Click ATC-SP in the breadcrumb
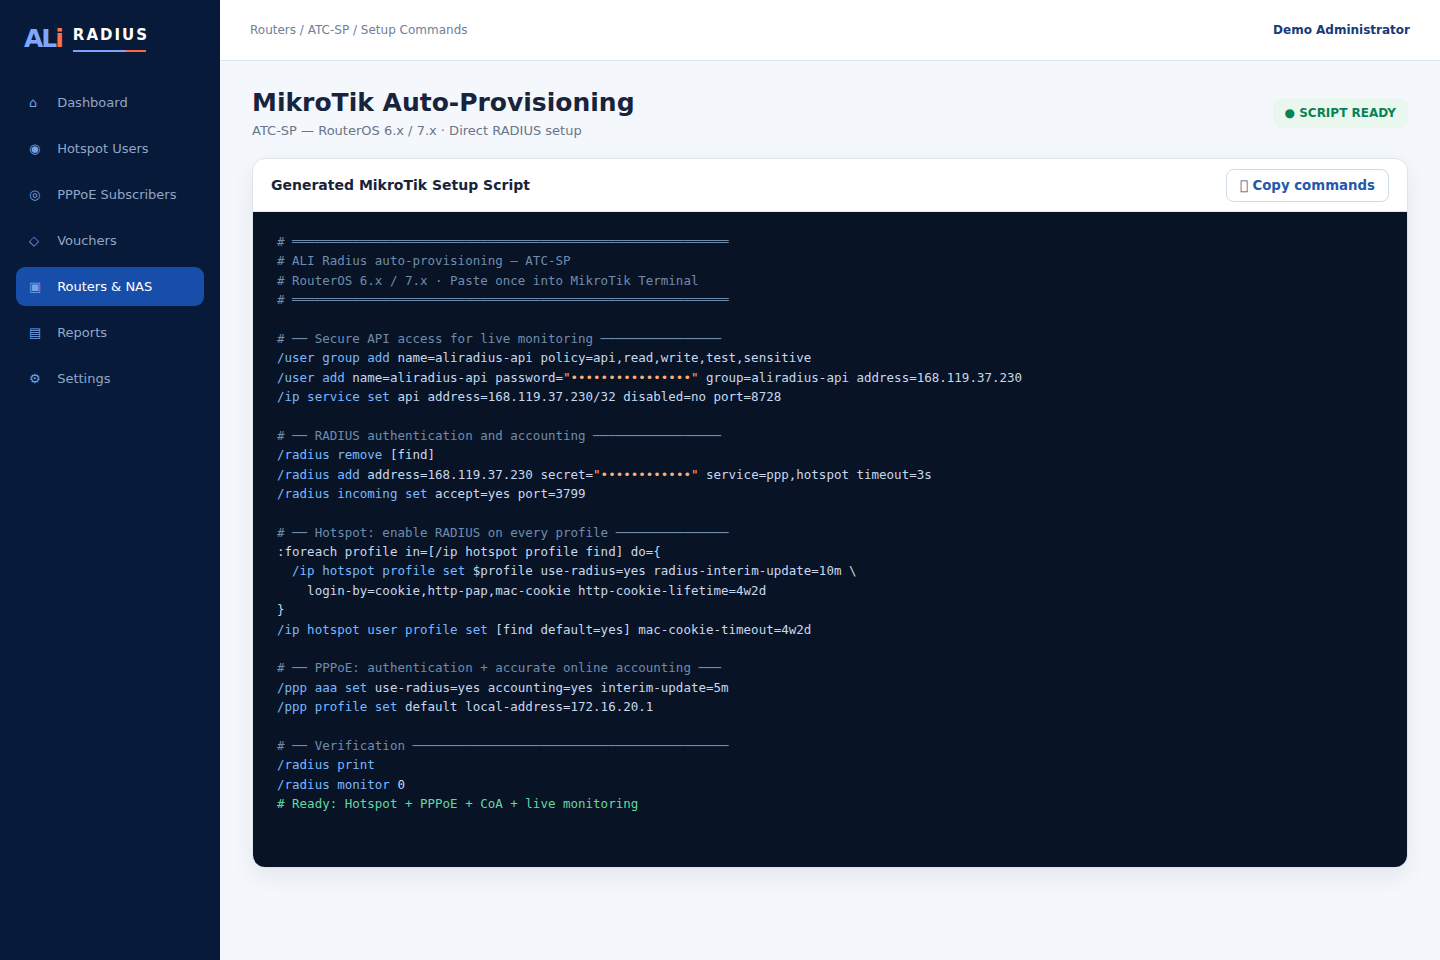Screen dimensions: 1440x960 [x=328, y=30]
